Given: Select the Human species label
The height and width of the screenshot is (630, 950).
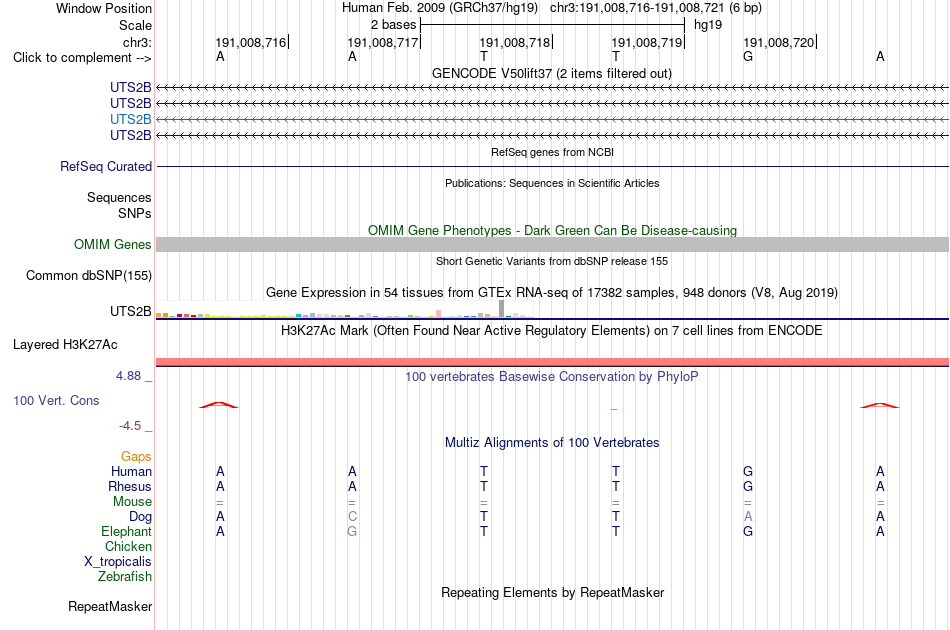Looking at the screenshot, I should tap(131, 471).
